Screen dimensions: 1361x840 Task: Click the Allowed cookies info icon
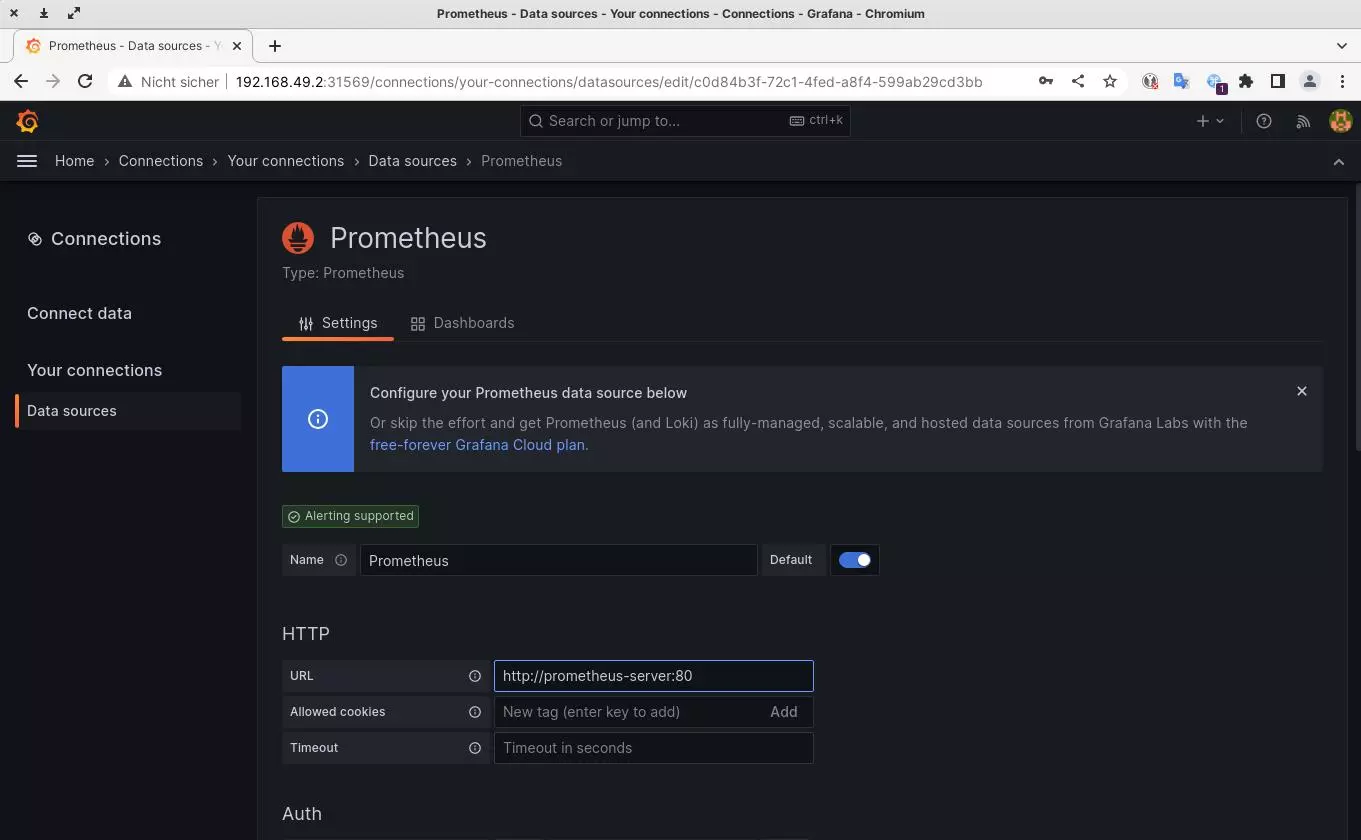(x=475, y=712)
